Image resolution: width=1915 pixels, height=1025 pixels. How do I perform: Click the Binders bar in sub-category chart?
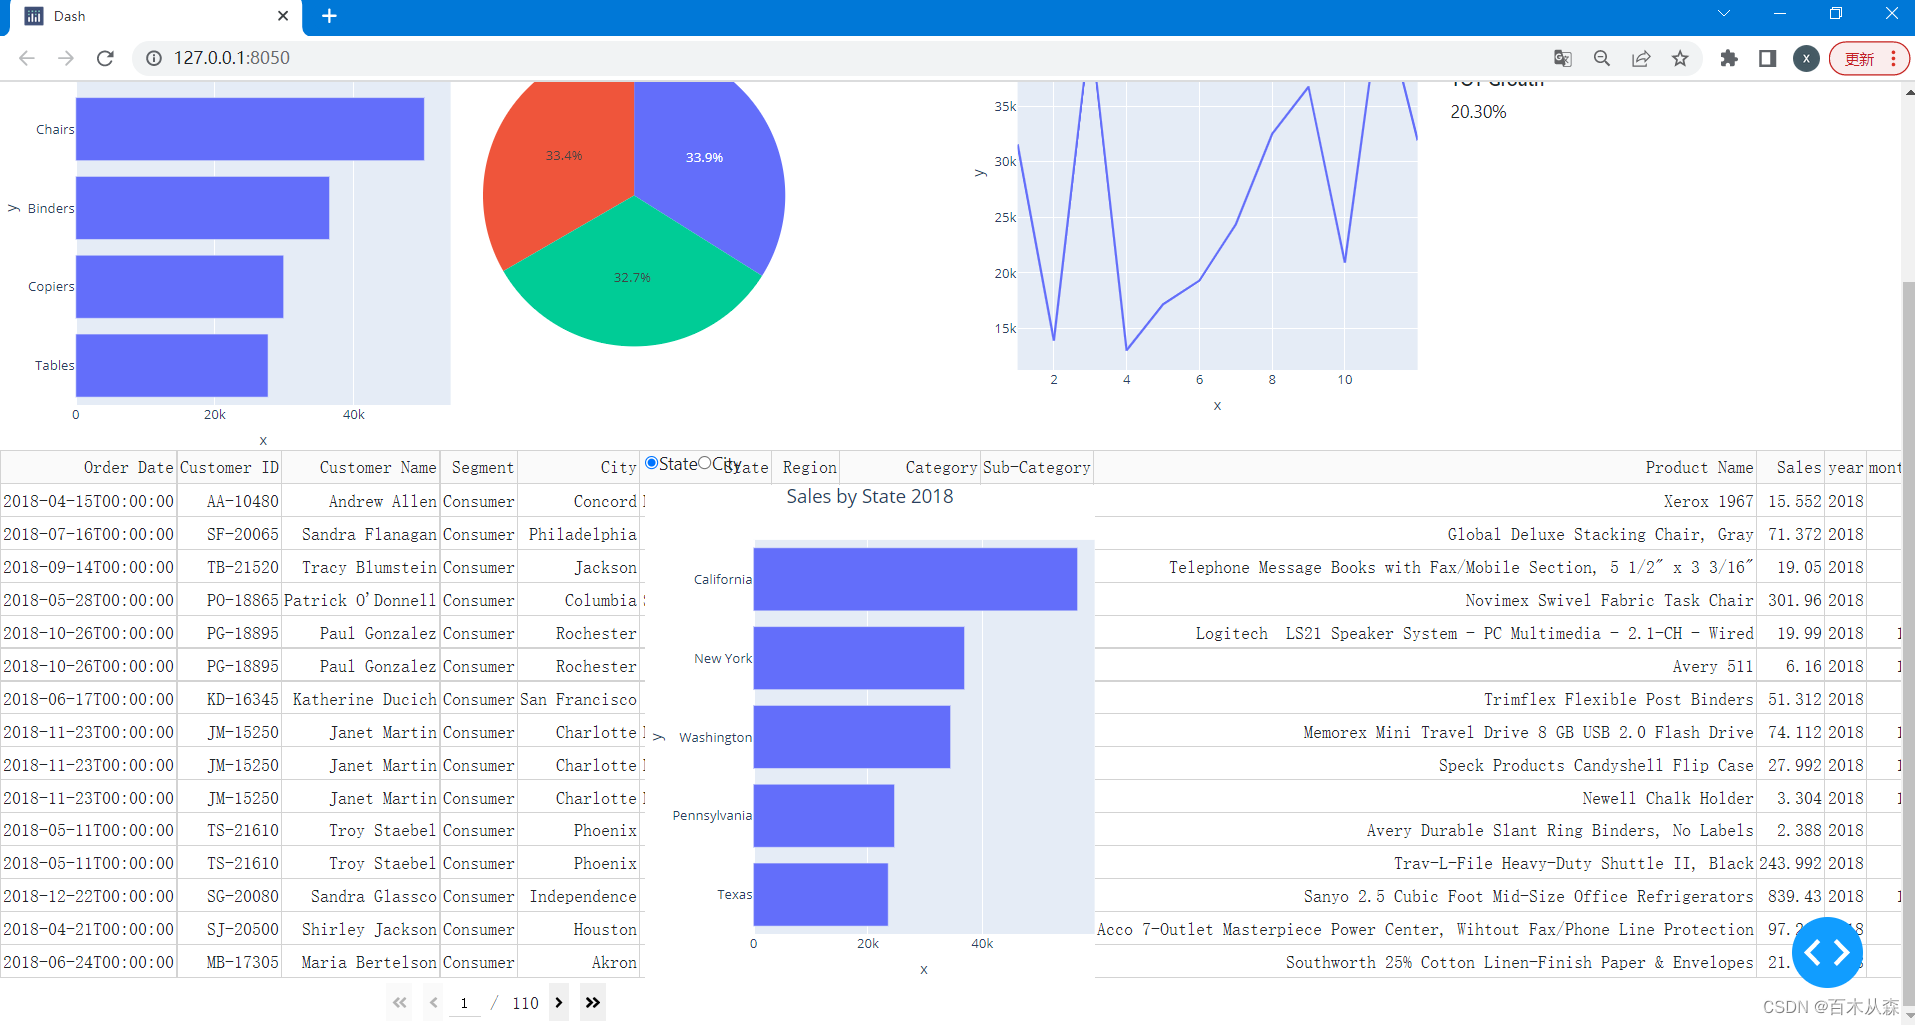202,208
